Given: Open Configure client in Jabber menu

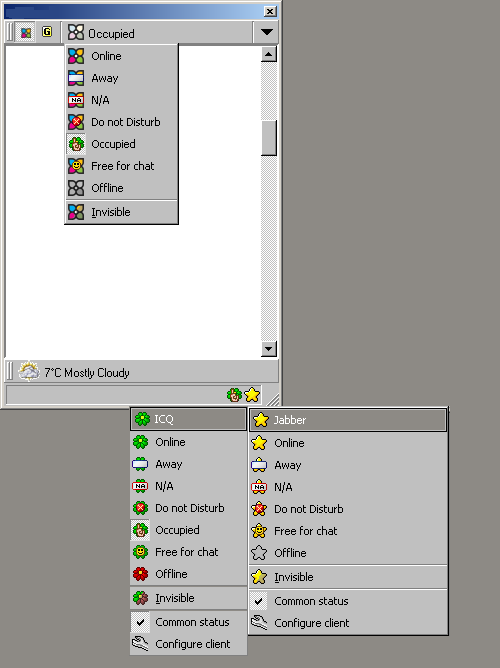Looking at the screenshot, I should [x=348, y=623].
